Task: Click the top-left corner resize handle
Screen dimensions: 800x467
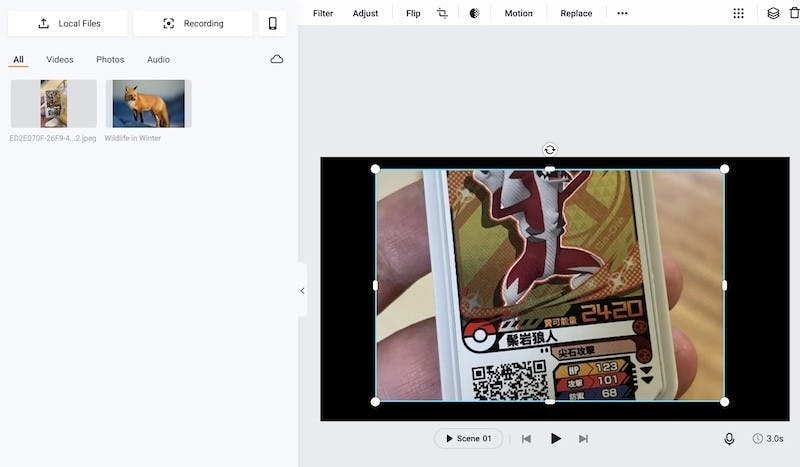Action: [x=375, y=169]
